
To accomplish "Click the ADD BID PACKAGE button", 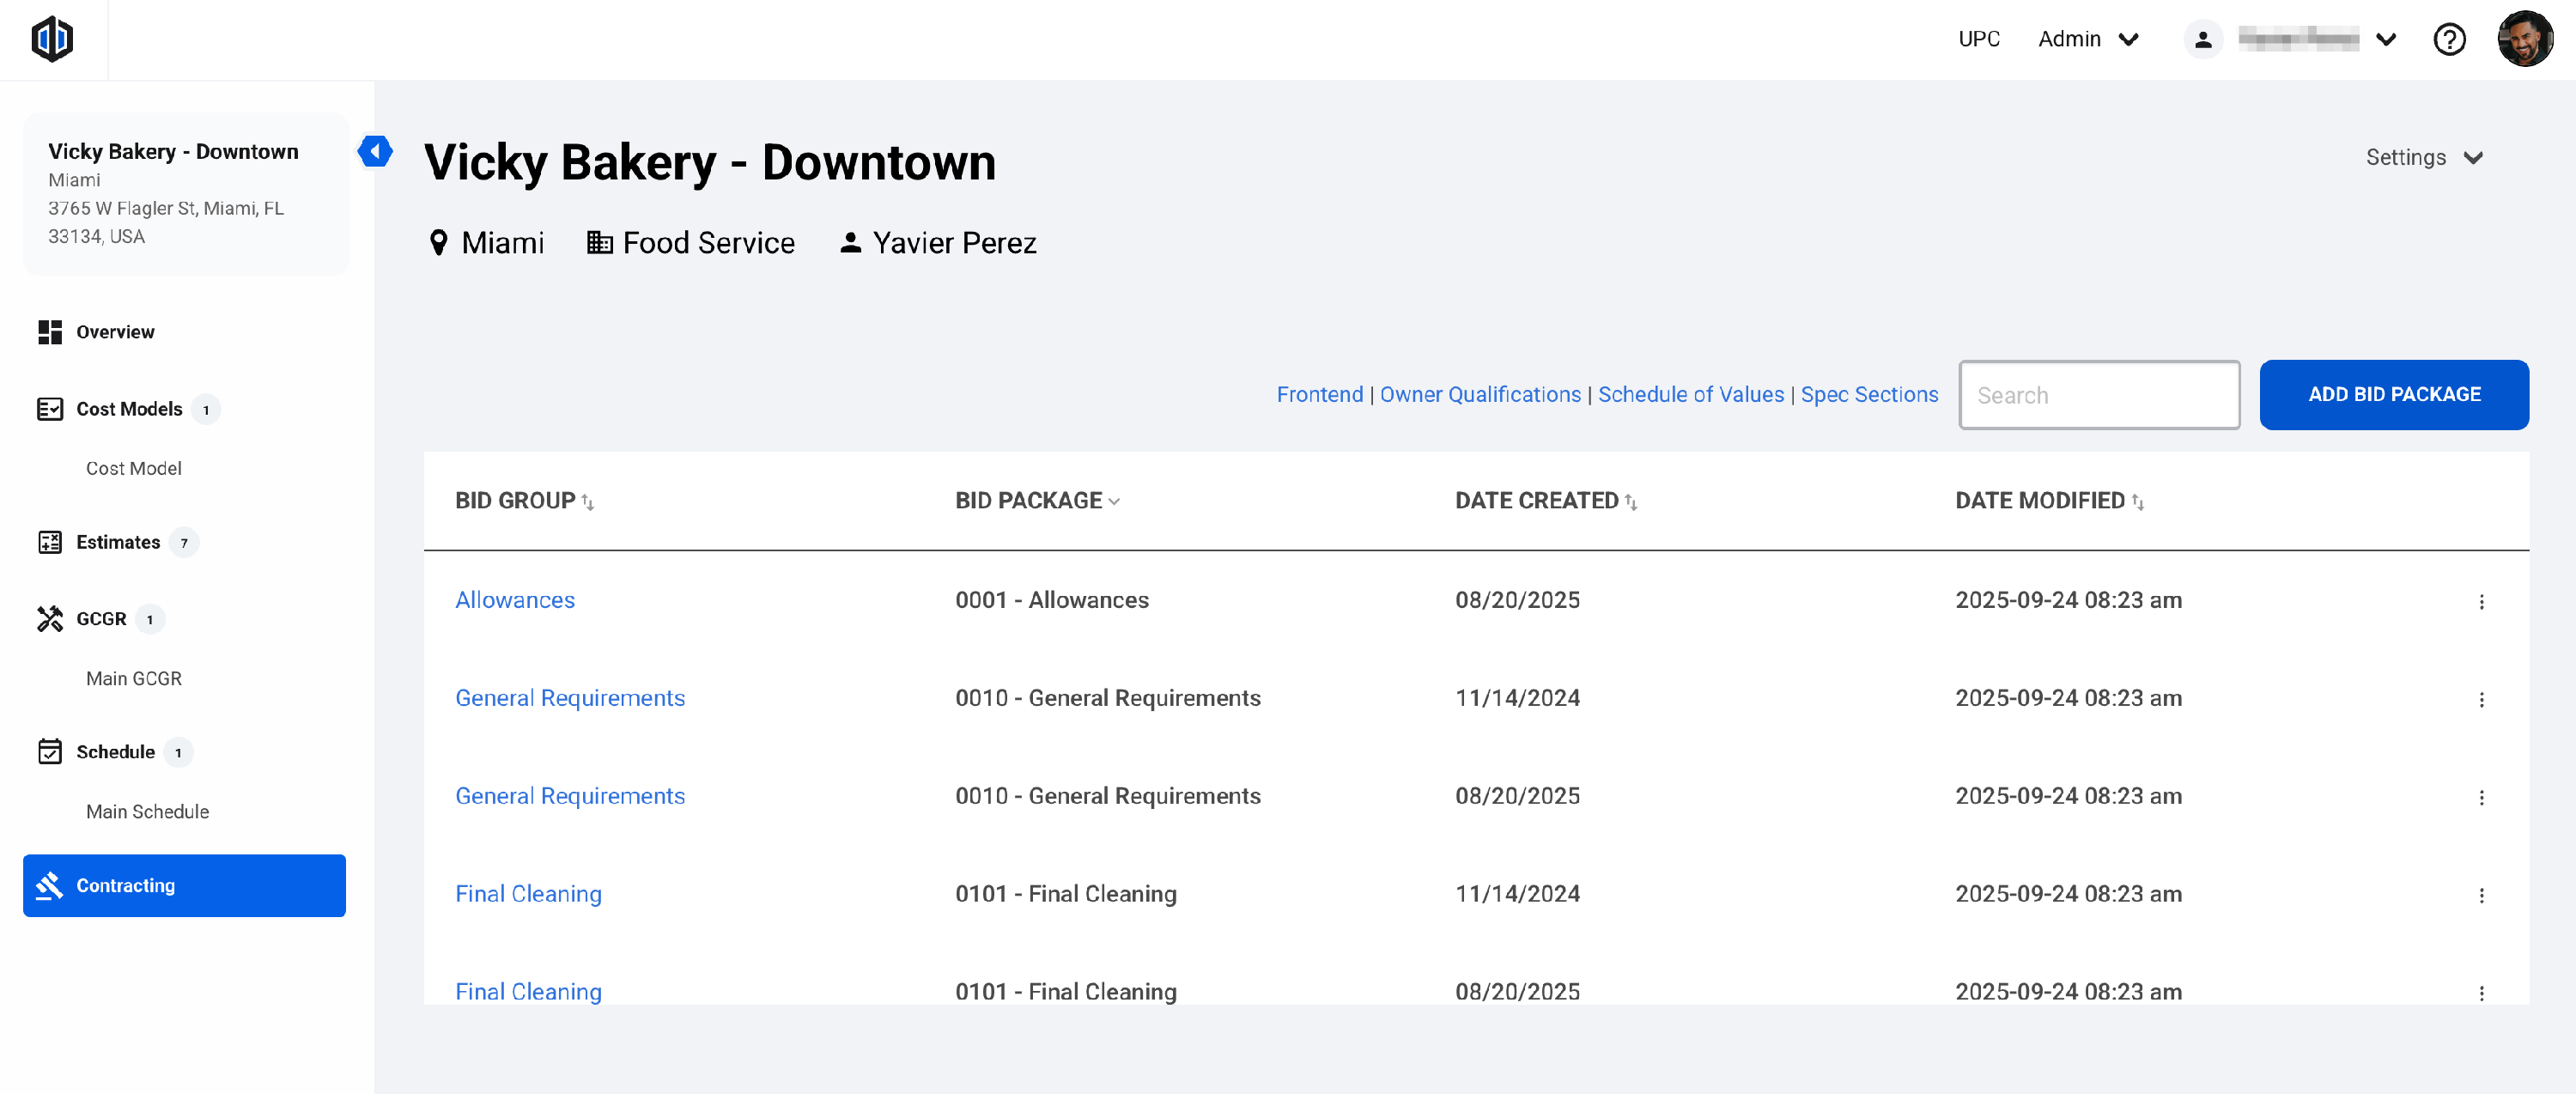I will click(x=2393, y=395).
